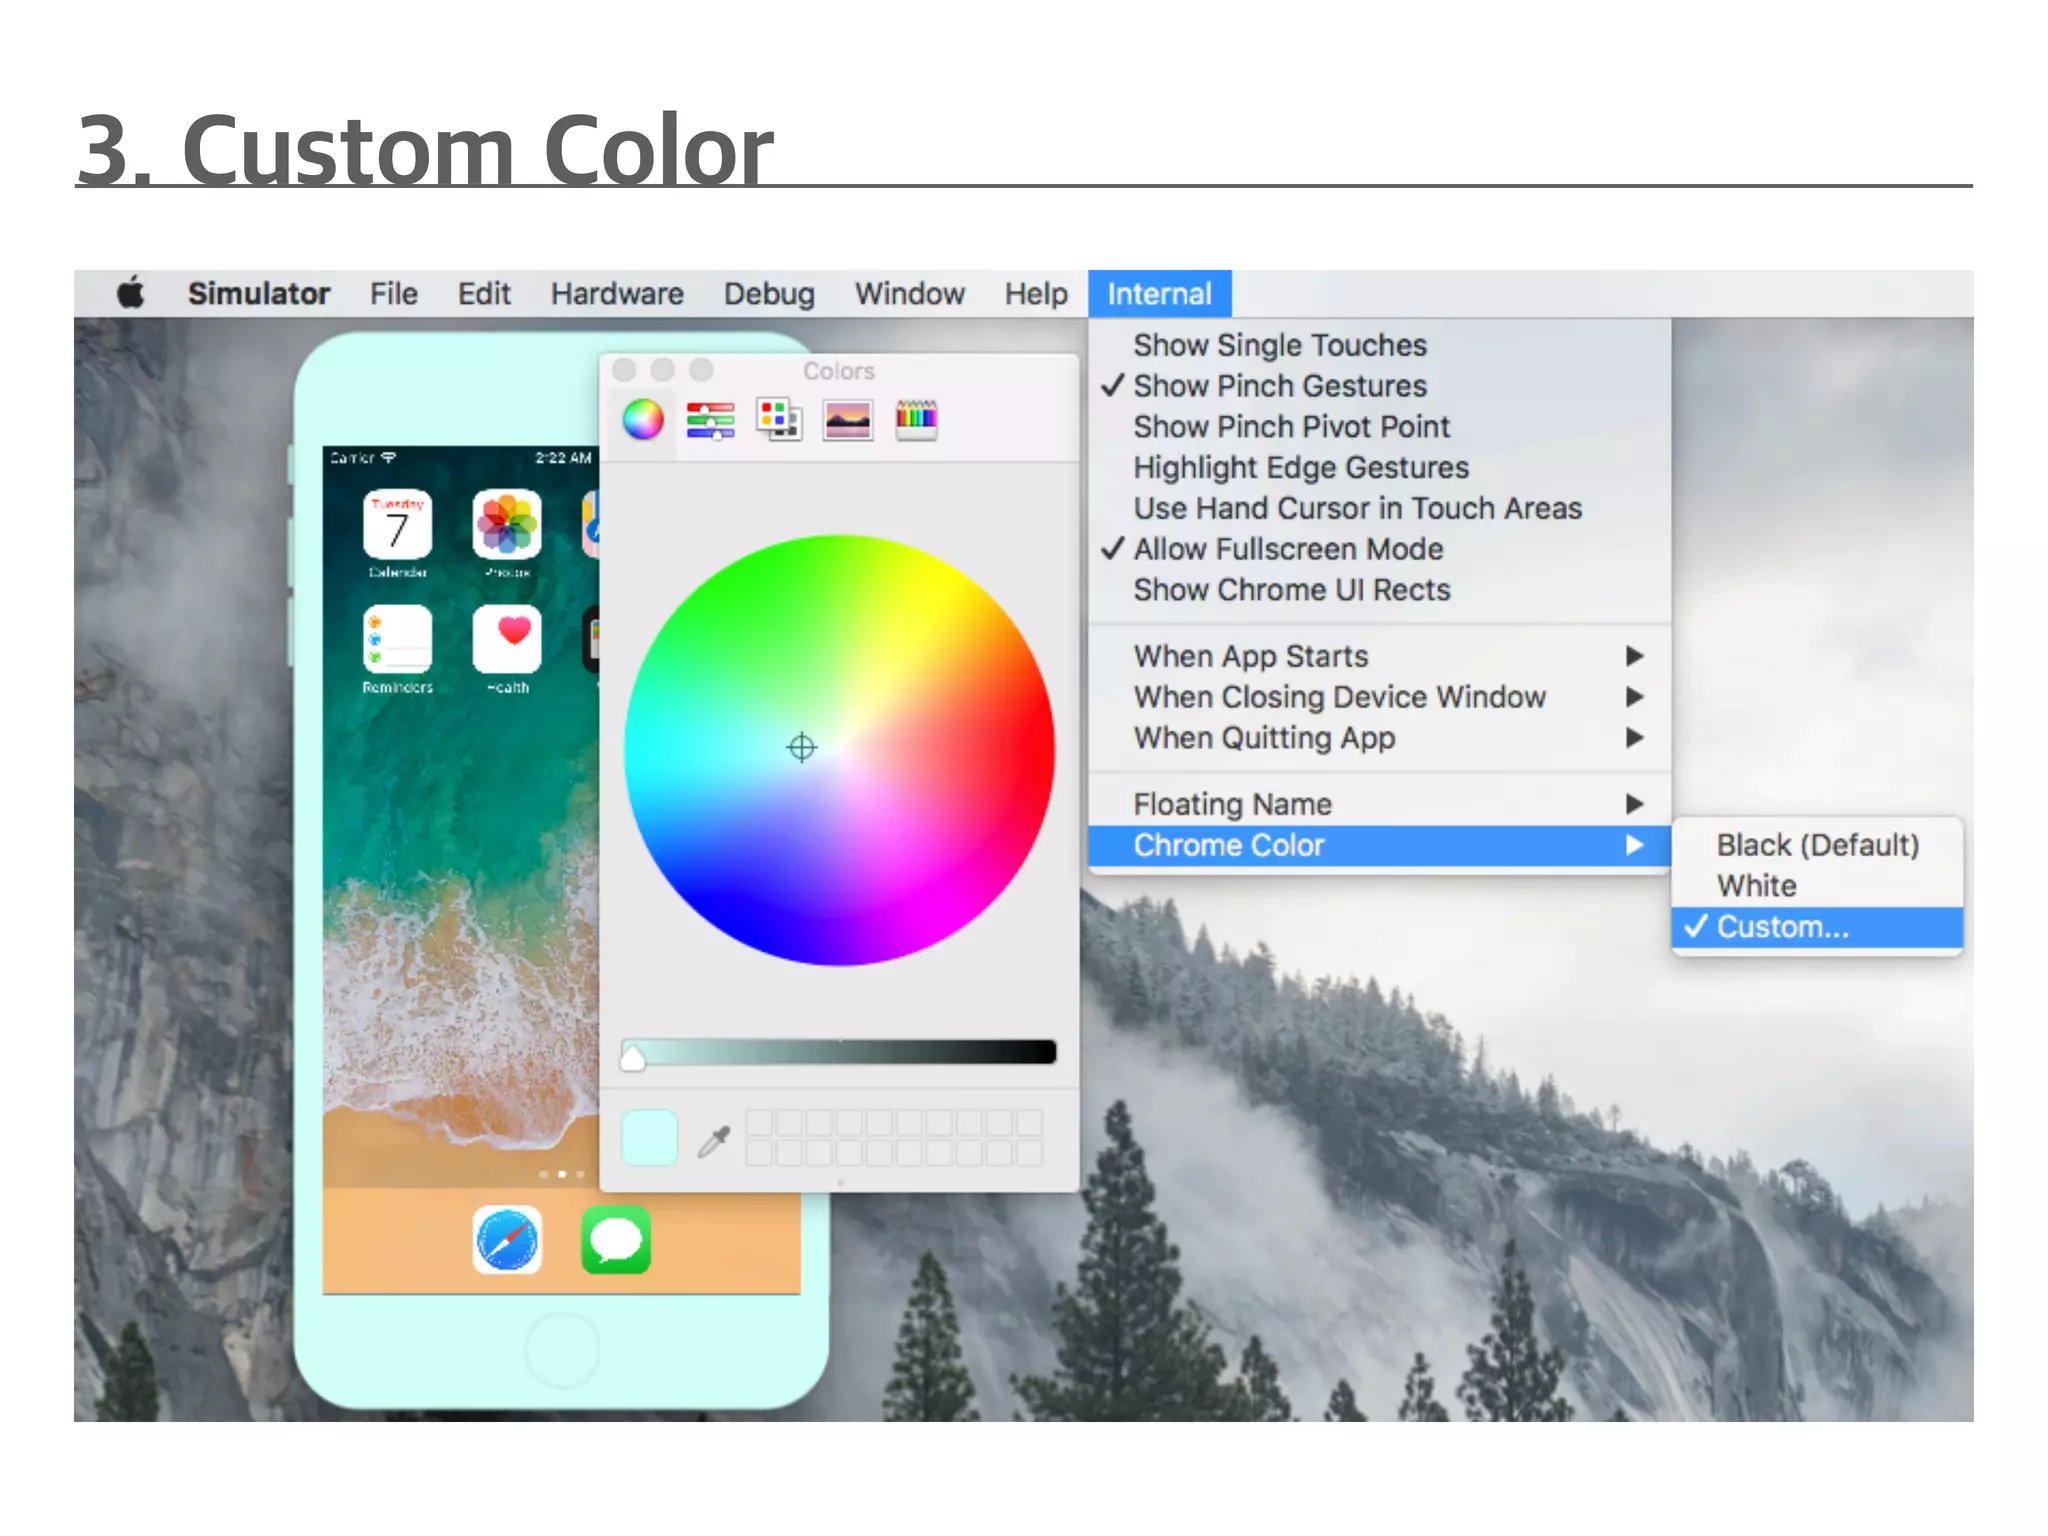Pick color with the eyedropper tool
The height and width of the screenshot is (1536, 2048).
[x=714, y=1140]
